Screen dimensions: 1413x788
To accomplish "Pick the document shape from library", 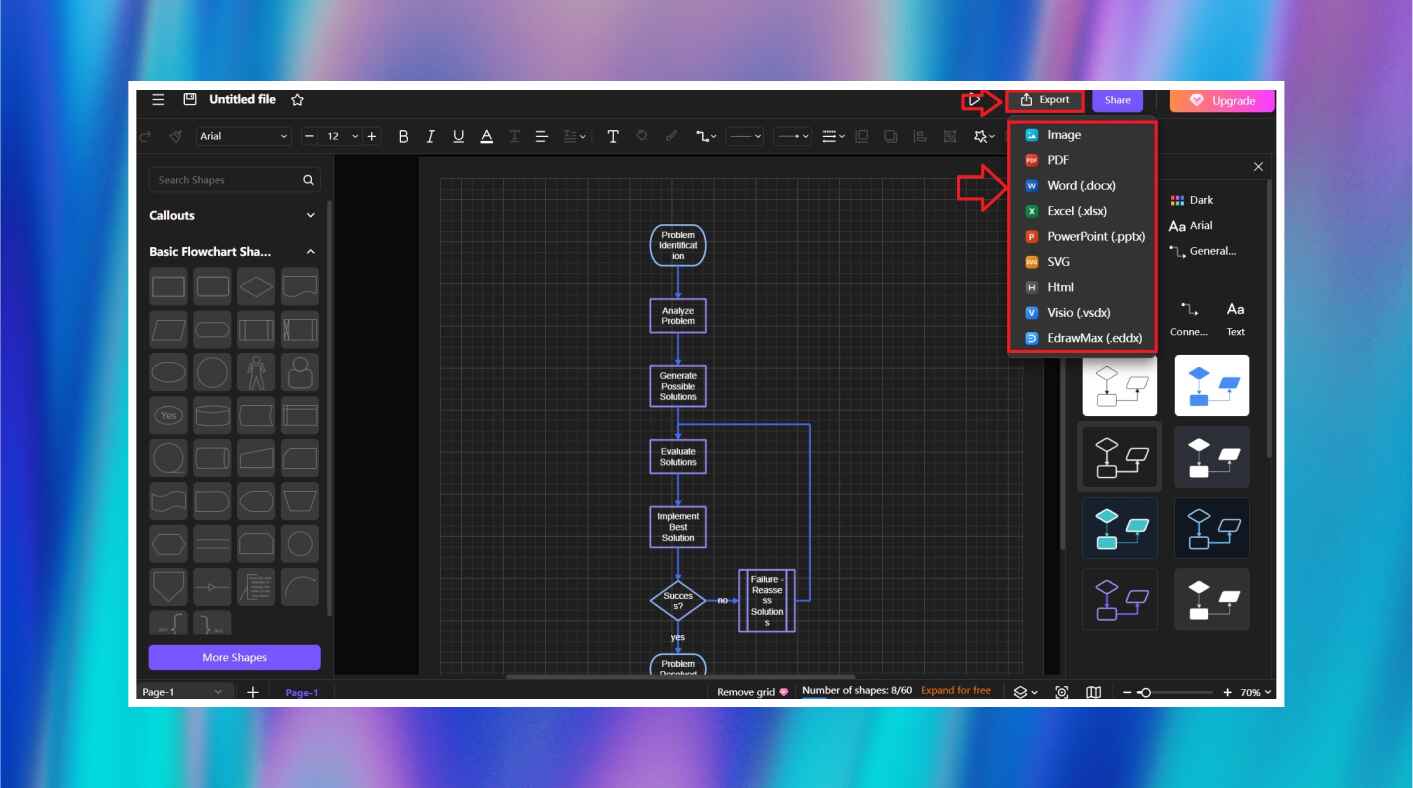I will tap(299, 287).
